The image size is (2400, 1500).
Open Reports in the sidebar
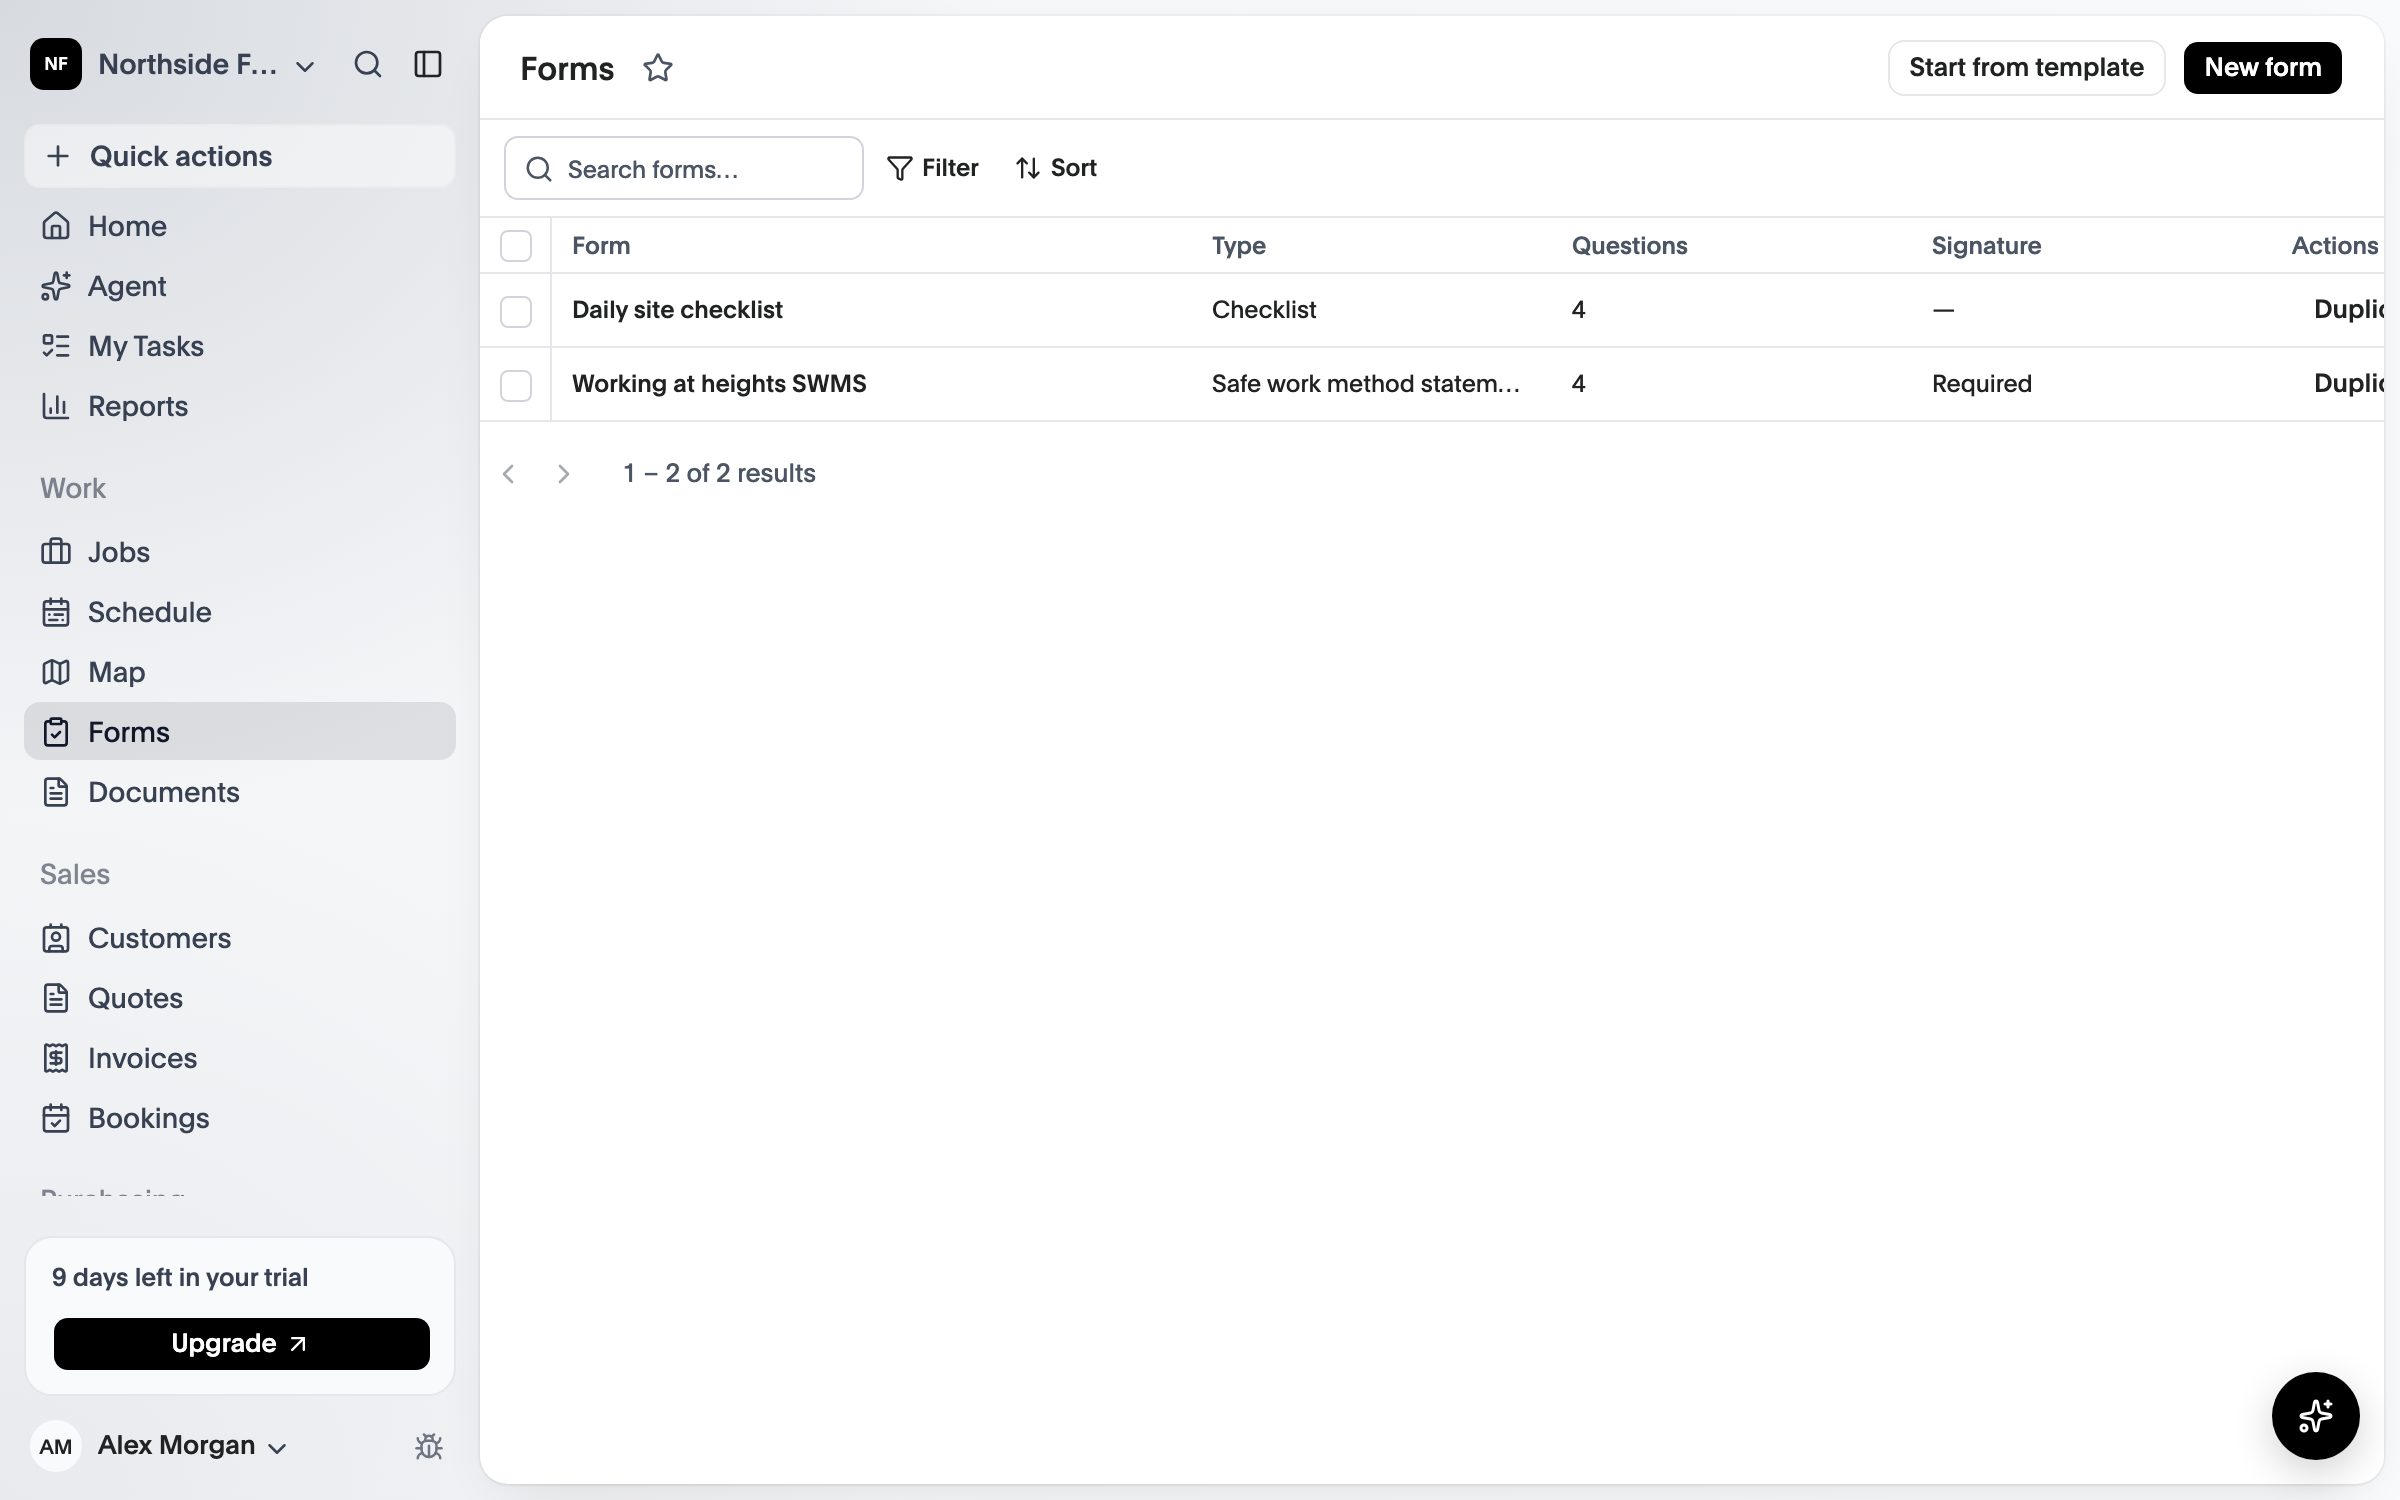[x=240, y=406]
